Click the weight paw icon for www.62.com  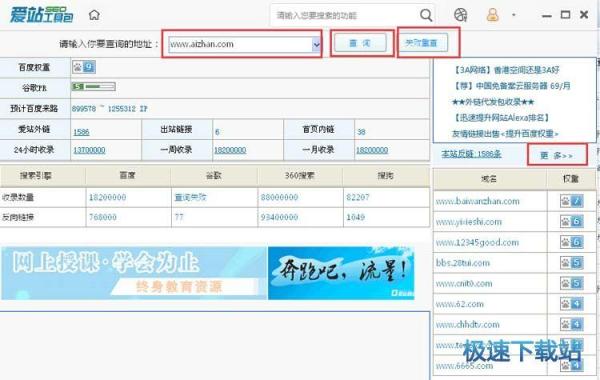tap(571, 304)
